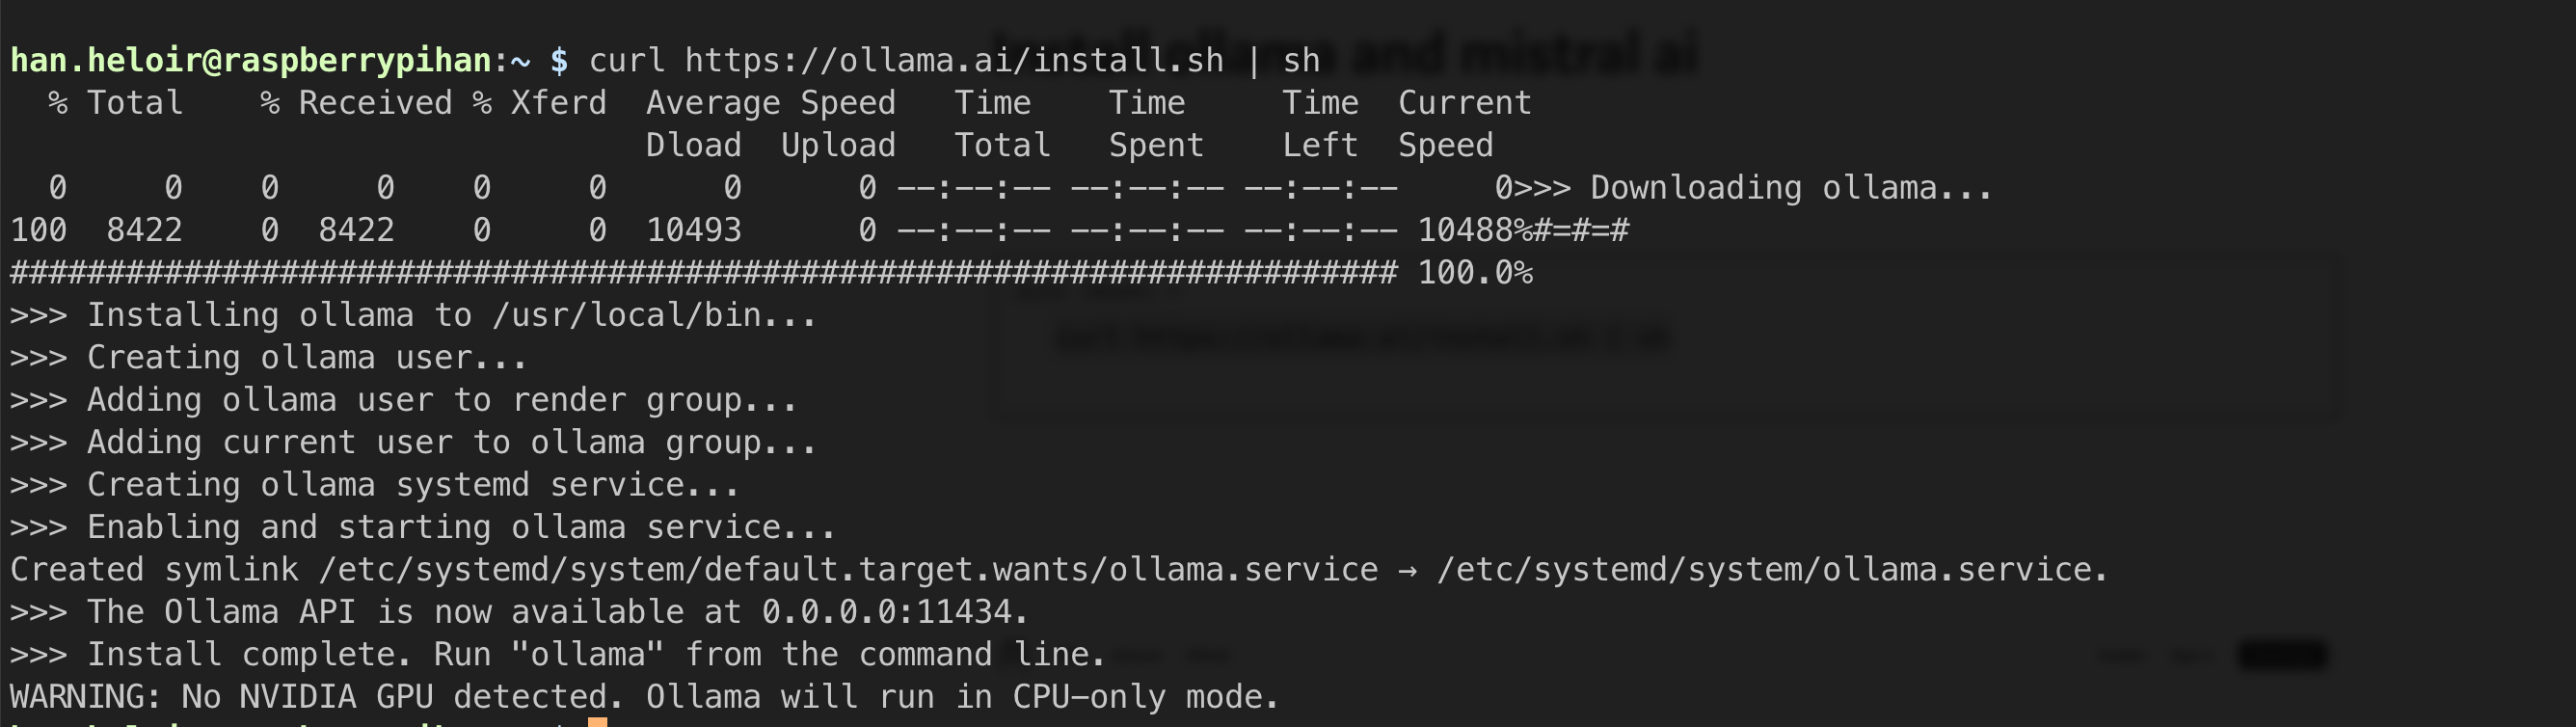Click the symlink target path after the arrow
Viewport: 2576px width, 727px height.
tap(1771, 570)
